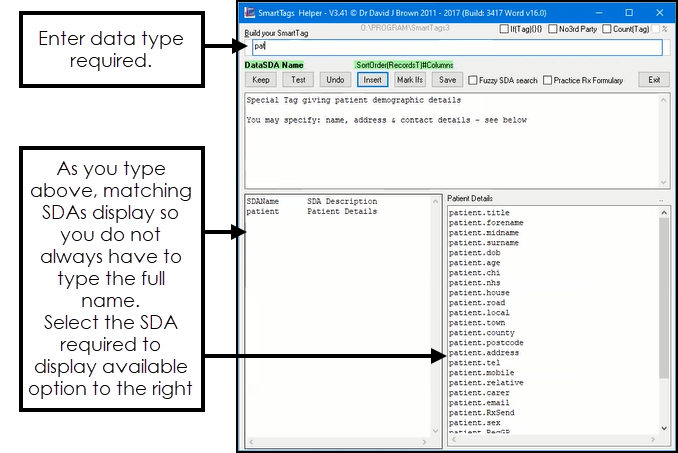The width and height of the screenshot is (678, 453).
Task: Click in the Build your SmartTag field
Action: (450, 46)
